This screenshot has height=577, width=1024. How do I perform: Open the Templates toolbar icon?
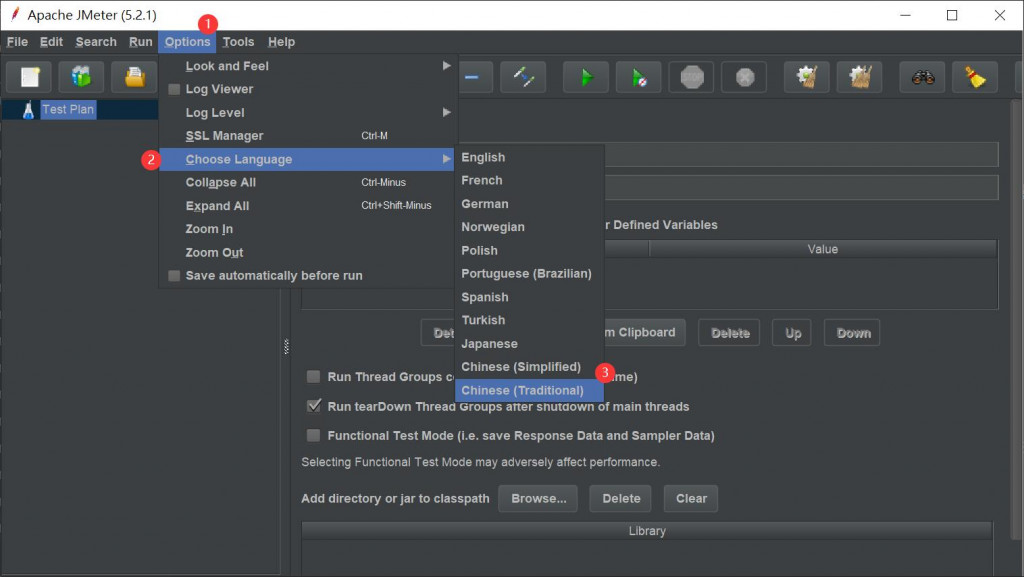pyautogui.click(x=81, y=78)
